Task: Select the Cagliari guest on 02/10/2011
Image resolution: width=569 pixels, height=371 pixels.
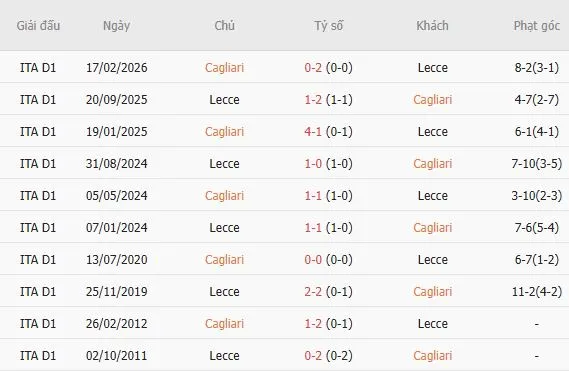Action: [x=433, y=355]
